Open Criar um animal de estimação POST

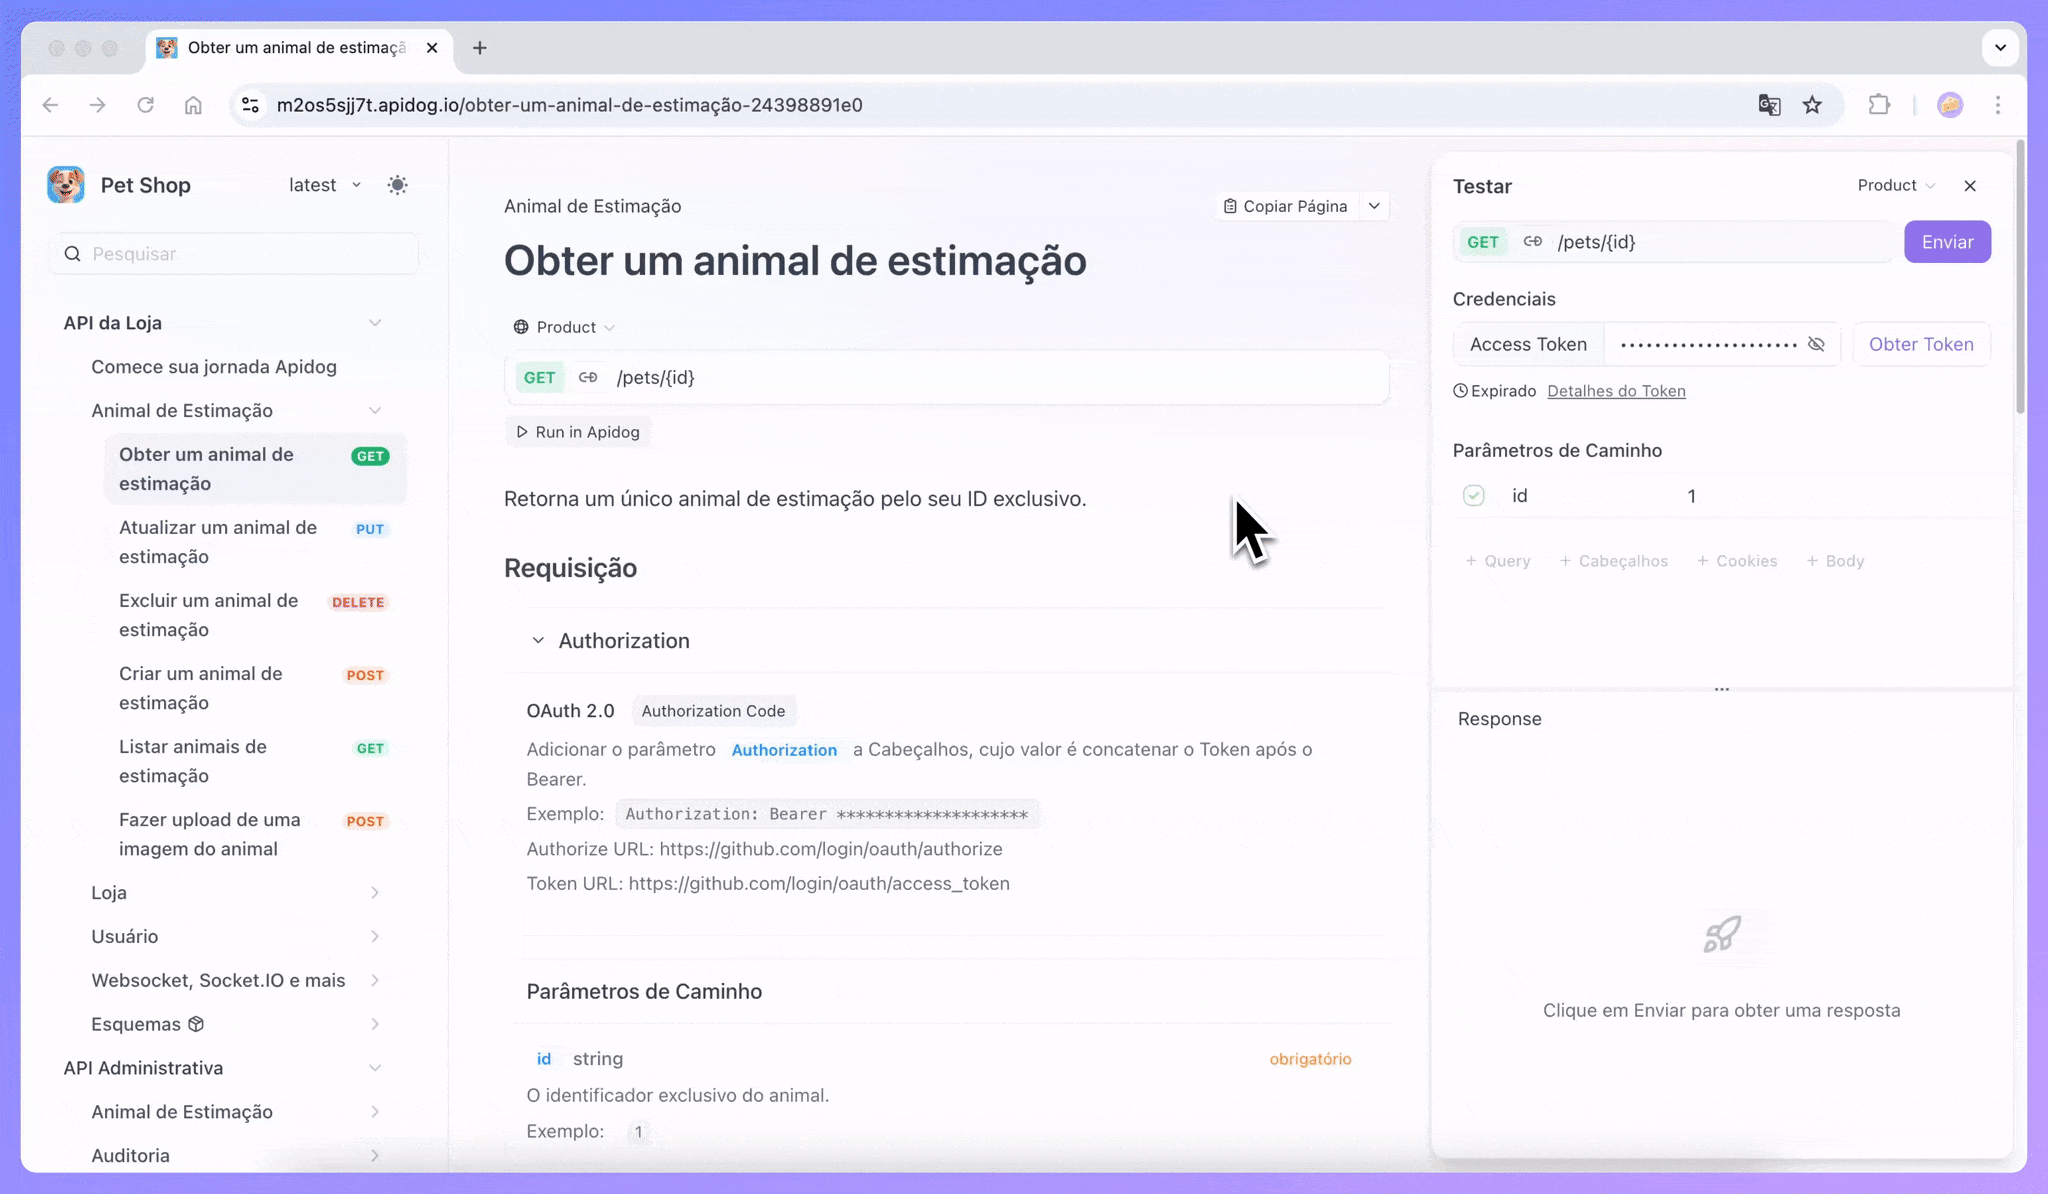pos(255,688)
